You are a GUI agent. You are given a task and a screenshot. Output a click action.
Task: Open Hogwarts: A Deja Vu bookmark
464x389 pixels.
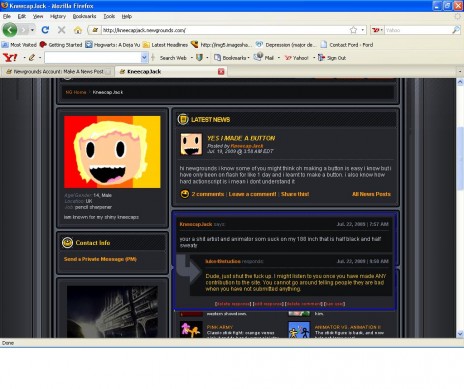click(113, 45)
